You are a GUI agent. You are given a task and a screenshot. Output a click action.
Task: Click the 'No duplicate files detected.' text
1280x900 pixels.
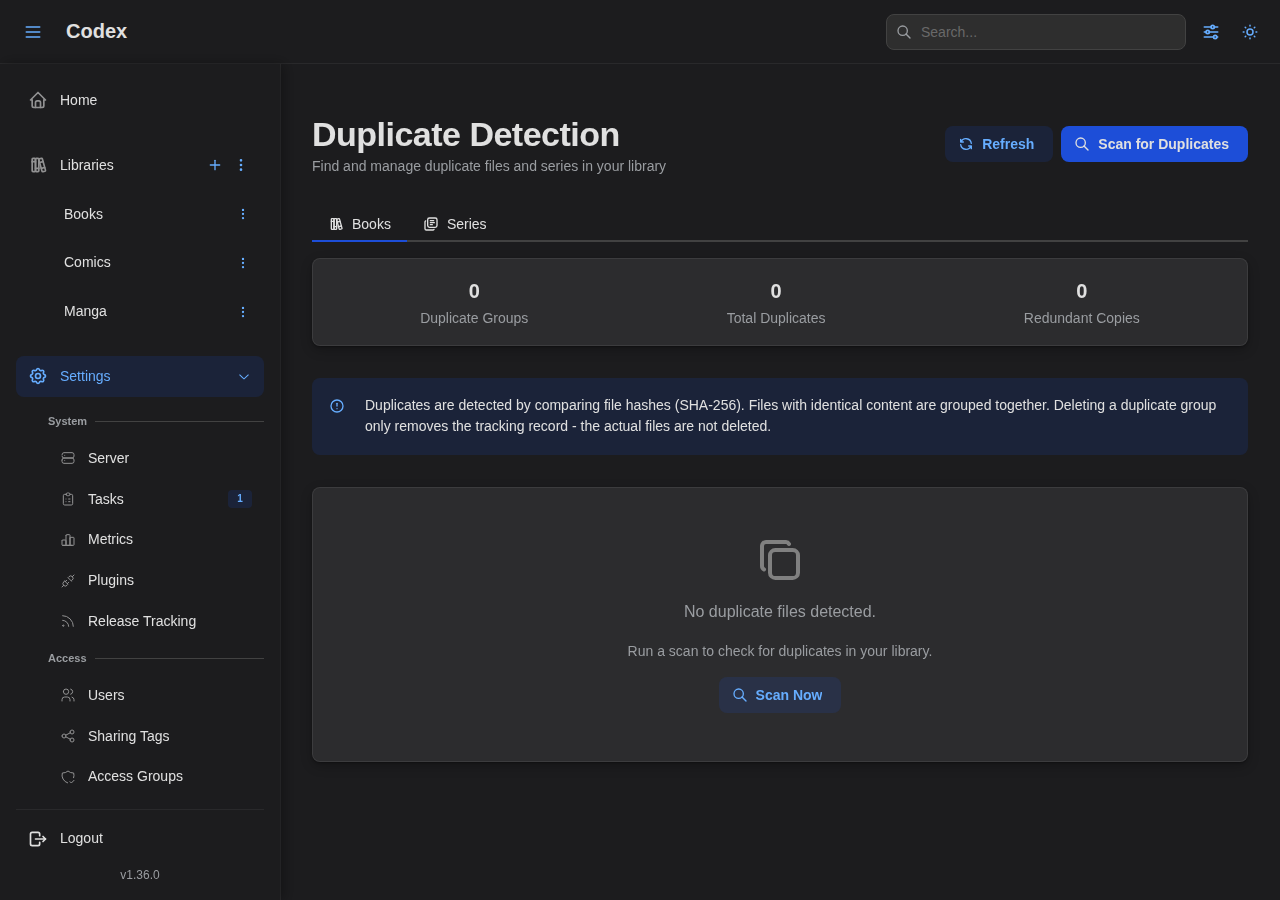pos(780,612)
